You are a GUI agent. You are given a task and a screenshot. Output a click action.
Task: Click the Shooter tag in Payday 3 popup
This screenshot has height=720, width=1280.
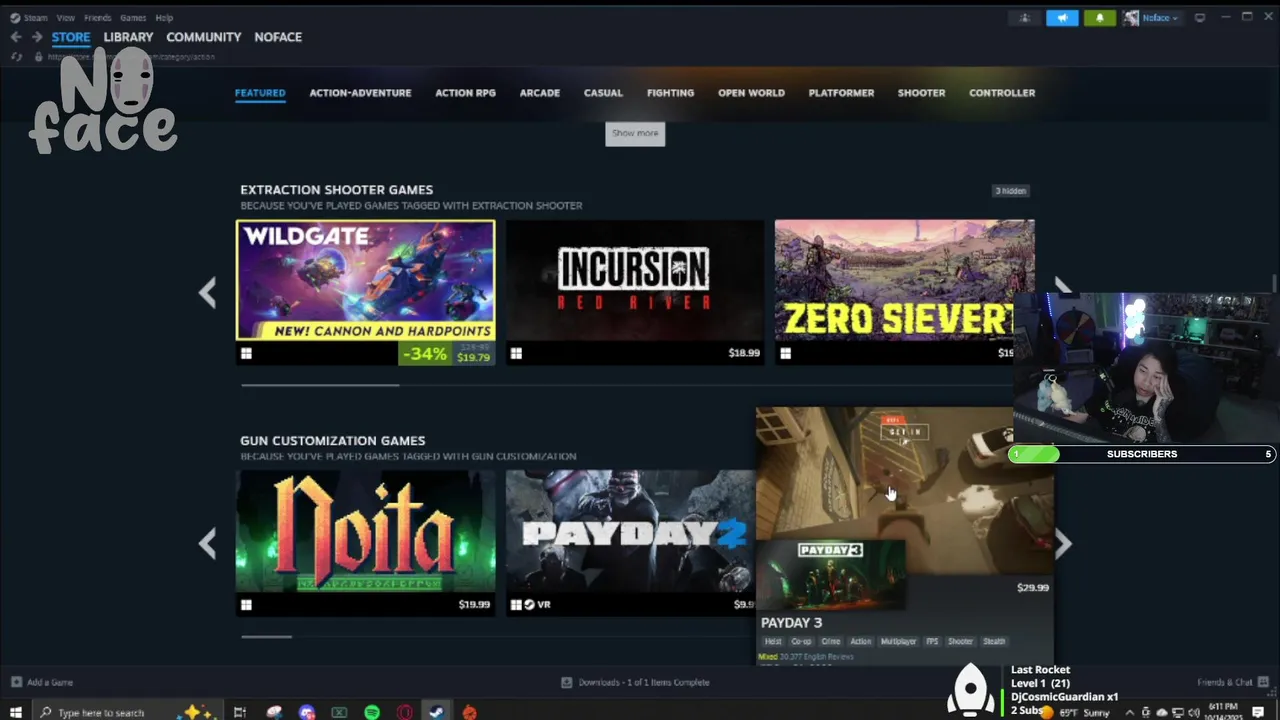pos(960,642)
